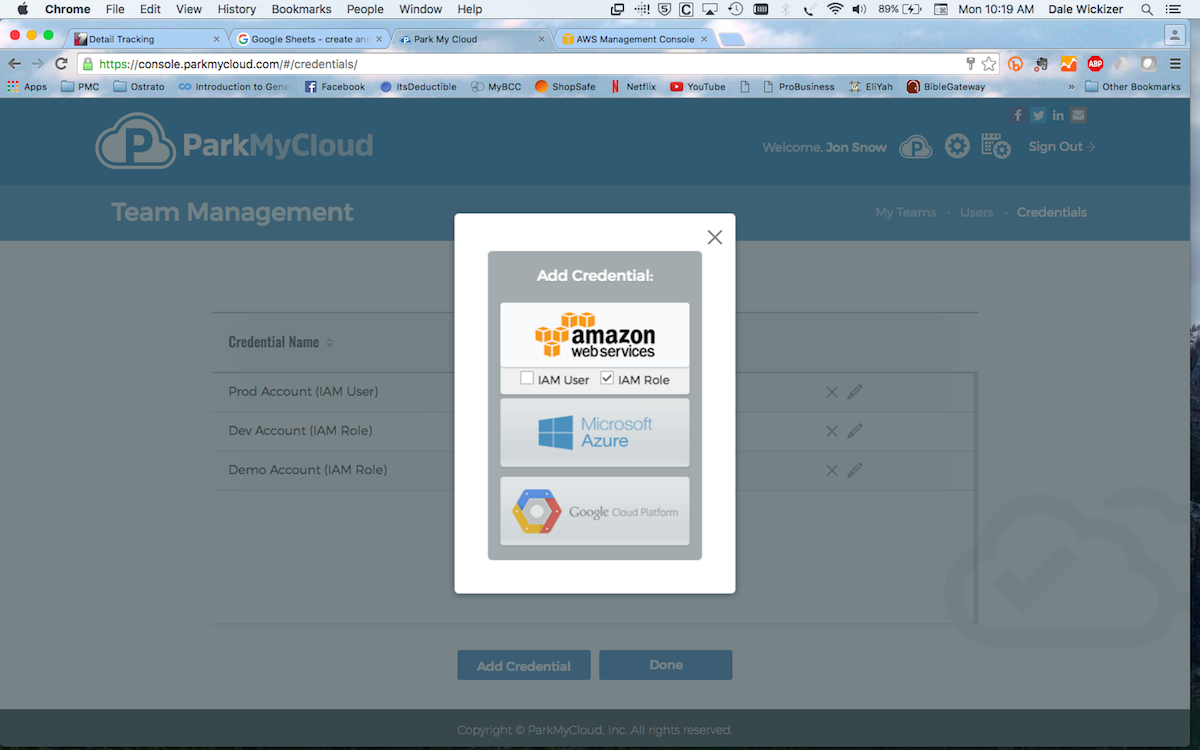Reload the page with refresh icon

61,63
